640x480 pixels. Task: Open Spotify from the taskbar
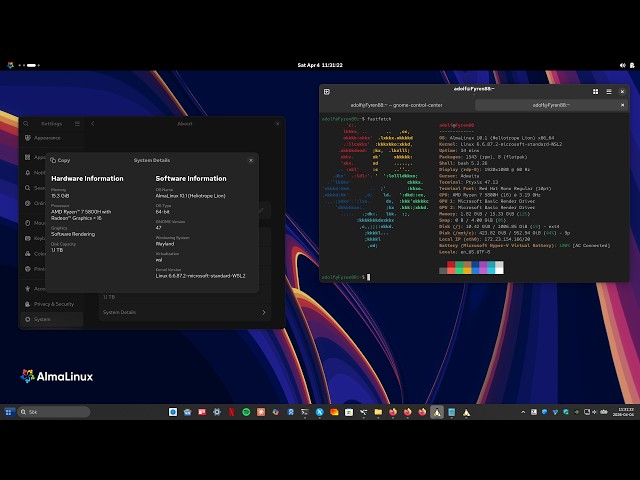click(246, 412)
